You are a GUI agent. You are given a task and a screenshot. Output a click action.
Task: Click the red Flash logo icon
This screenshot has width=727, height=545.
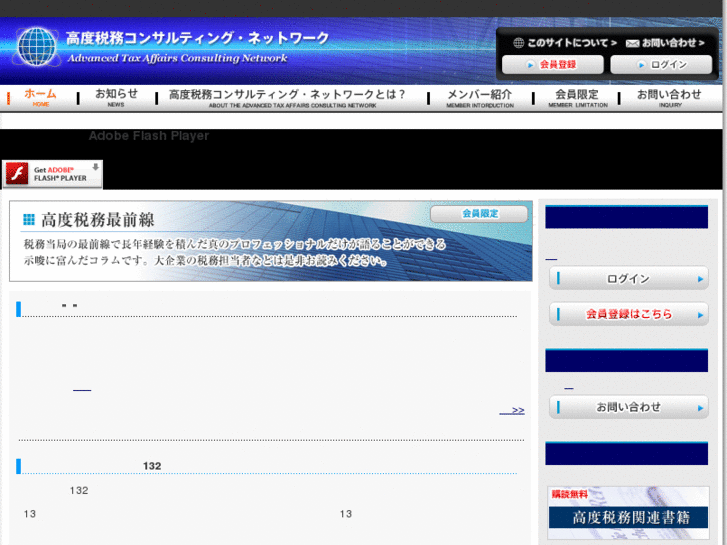(x=17, y=174)
